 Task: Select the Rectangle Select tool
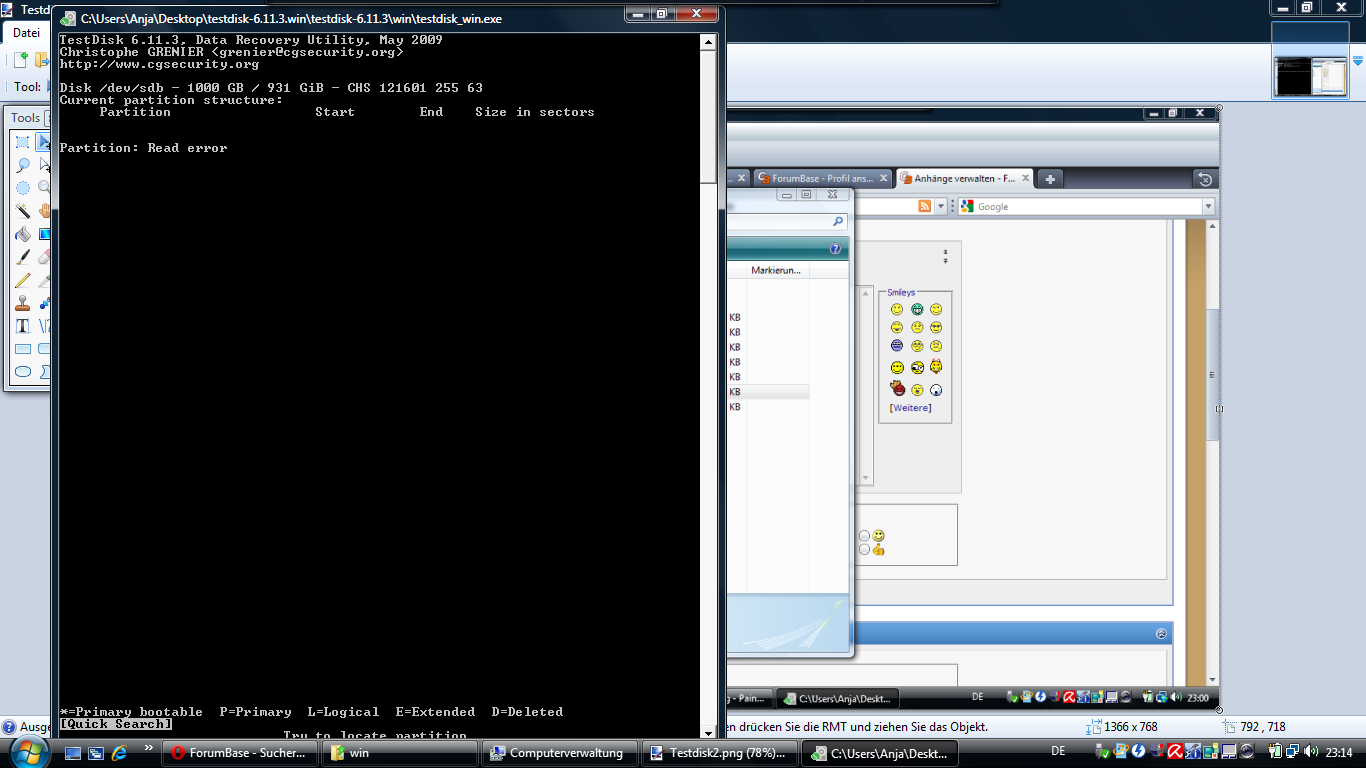[22, 142]
